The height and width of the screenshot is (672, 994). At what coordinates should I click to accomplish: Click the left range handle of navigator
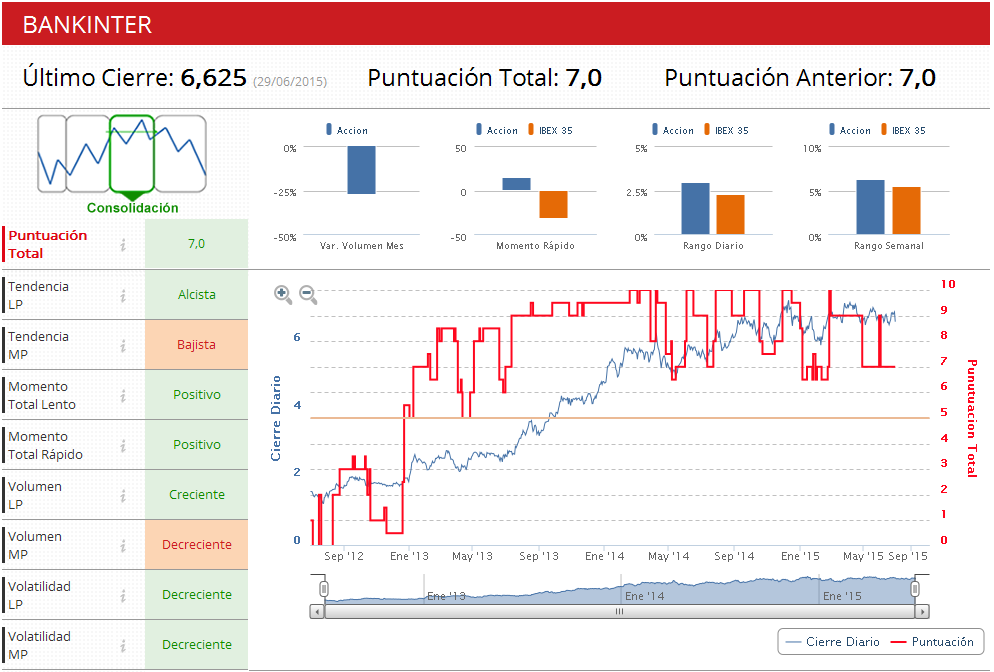coord(324,589)
